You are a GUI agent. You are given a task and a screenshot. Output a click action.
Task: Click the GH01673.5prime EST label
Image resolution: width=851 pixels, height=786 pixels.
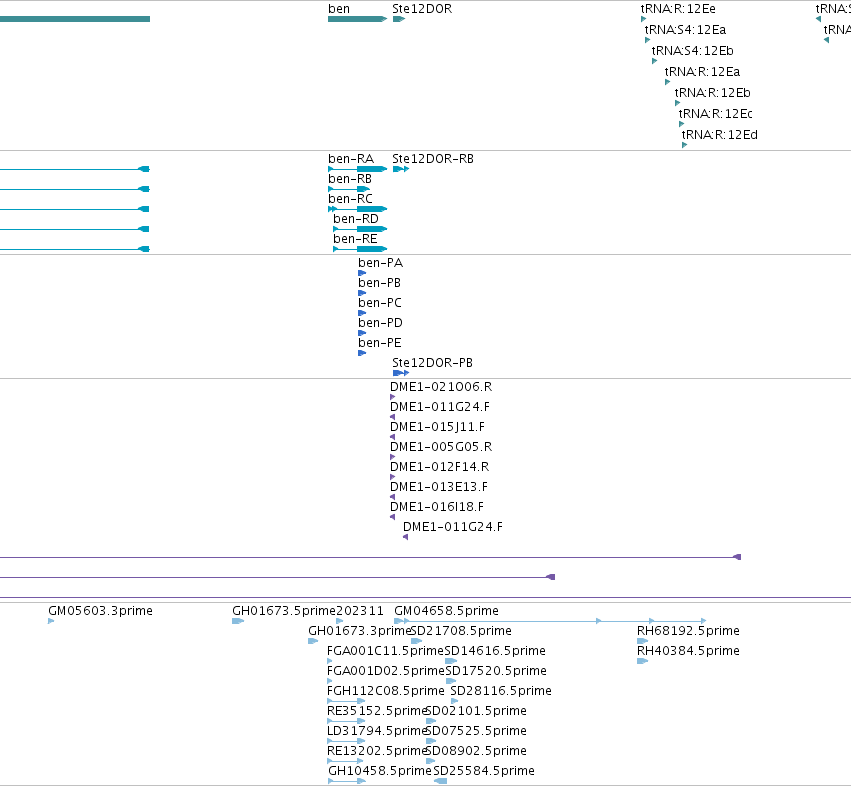tap(284, 611)
